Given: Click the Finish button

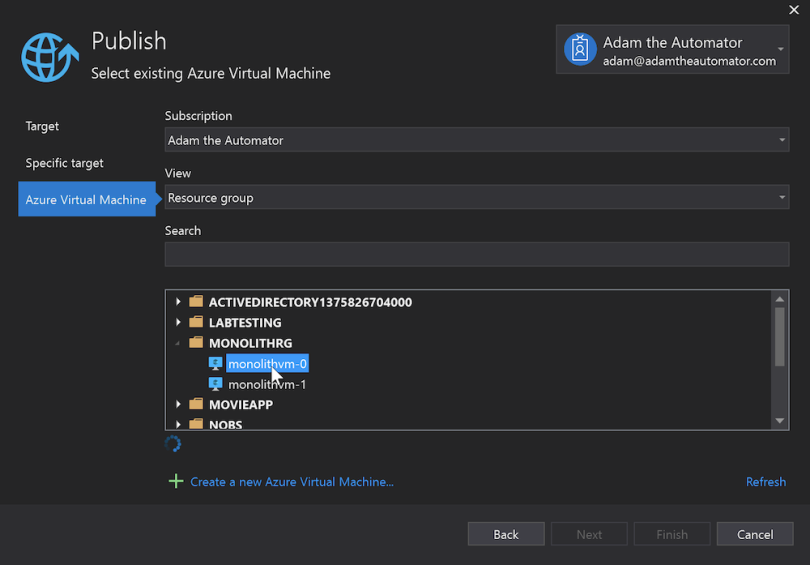Looking at the screenshot, I should [x=672, y=534].
